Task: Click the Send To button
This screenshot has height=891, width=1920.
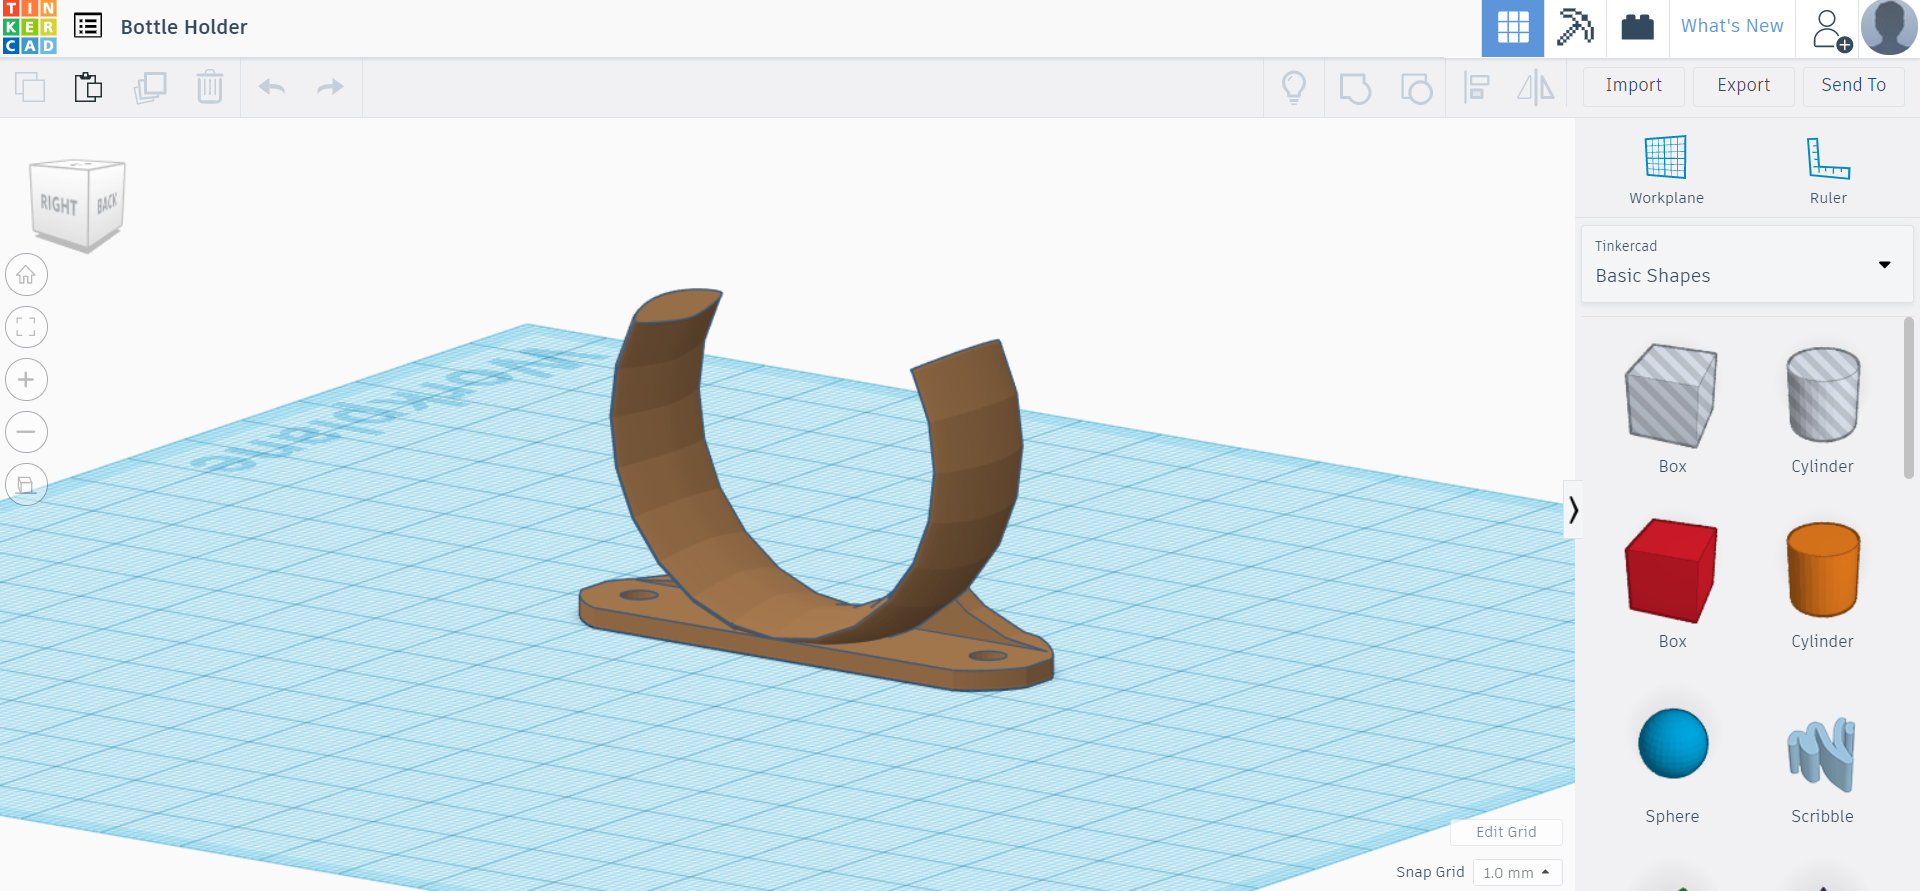Action: (1854, 86)
